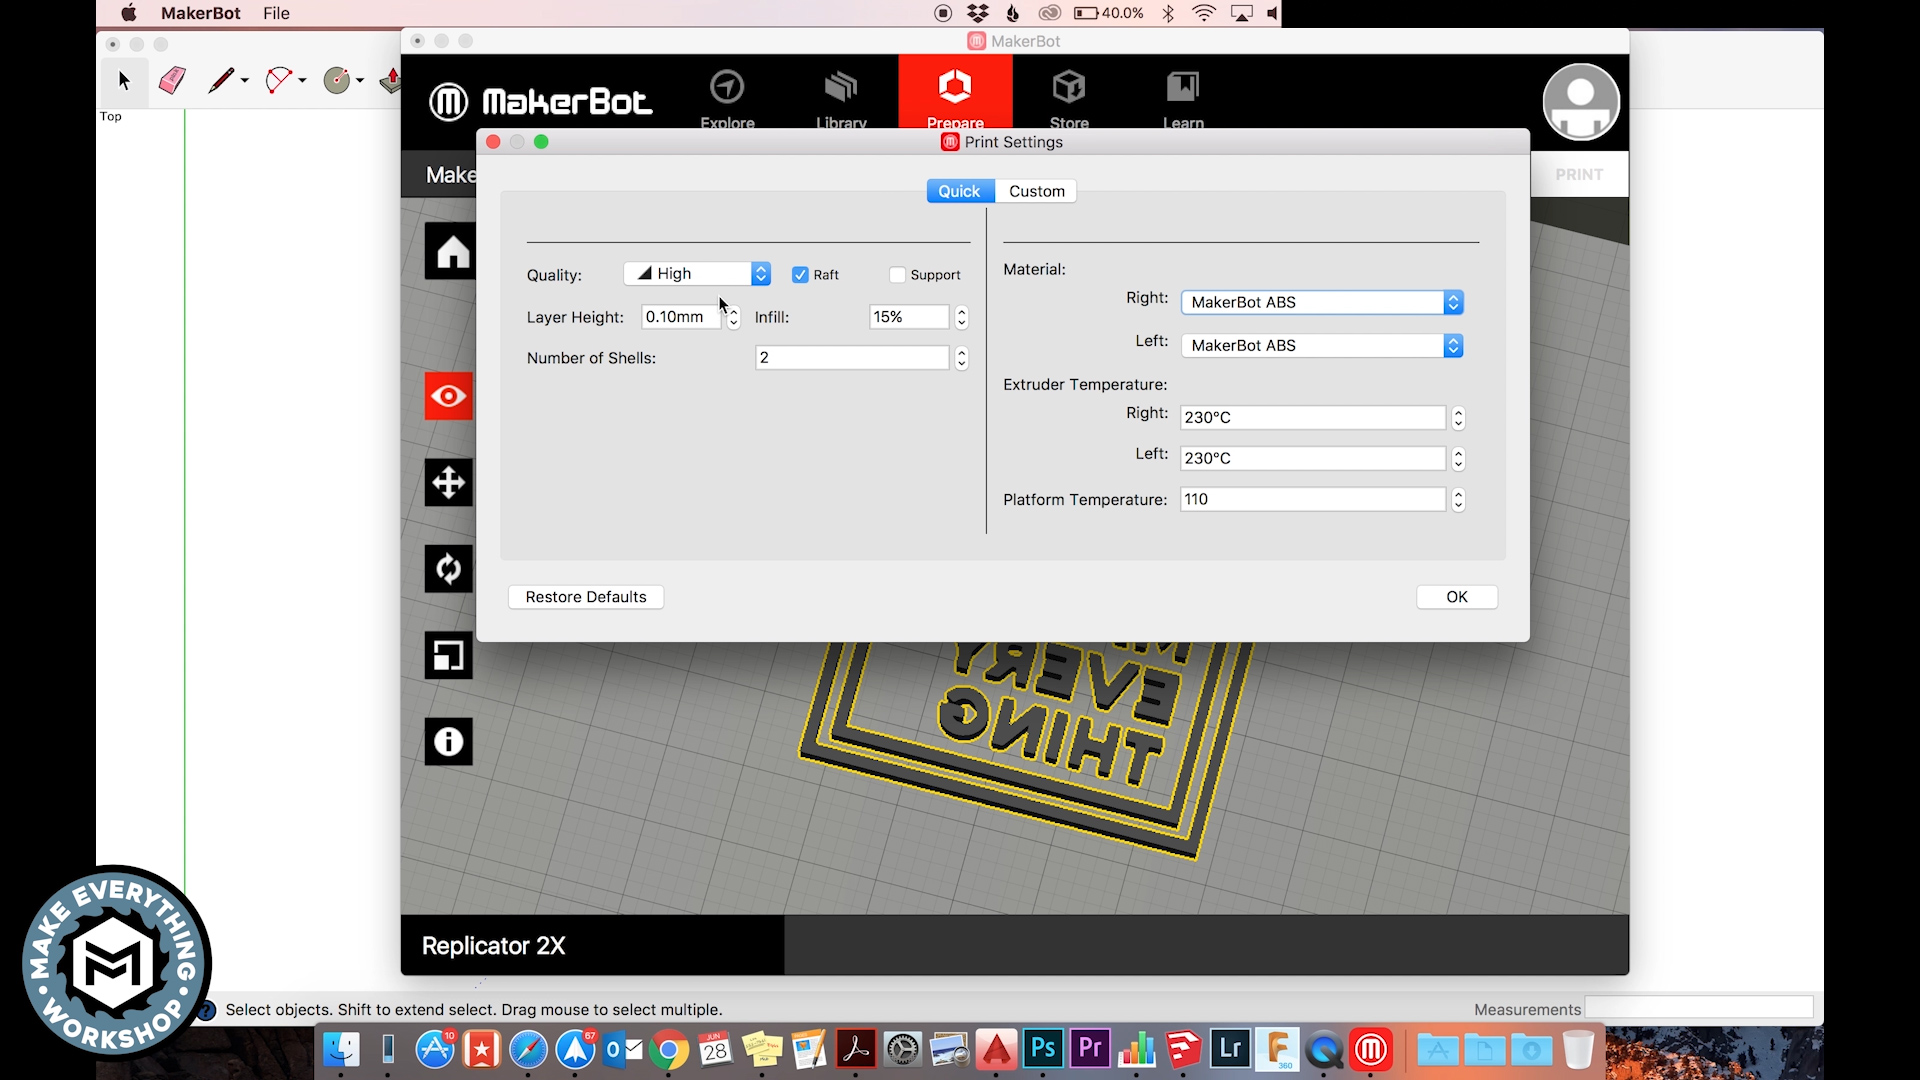Click the Prepare tab in MakerBot
The height and width of the screenshot is (1080, 1920).
tap(955, 100)
